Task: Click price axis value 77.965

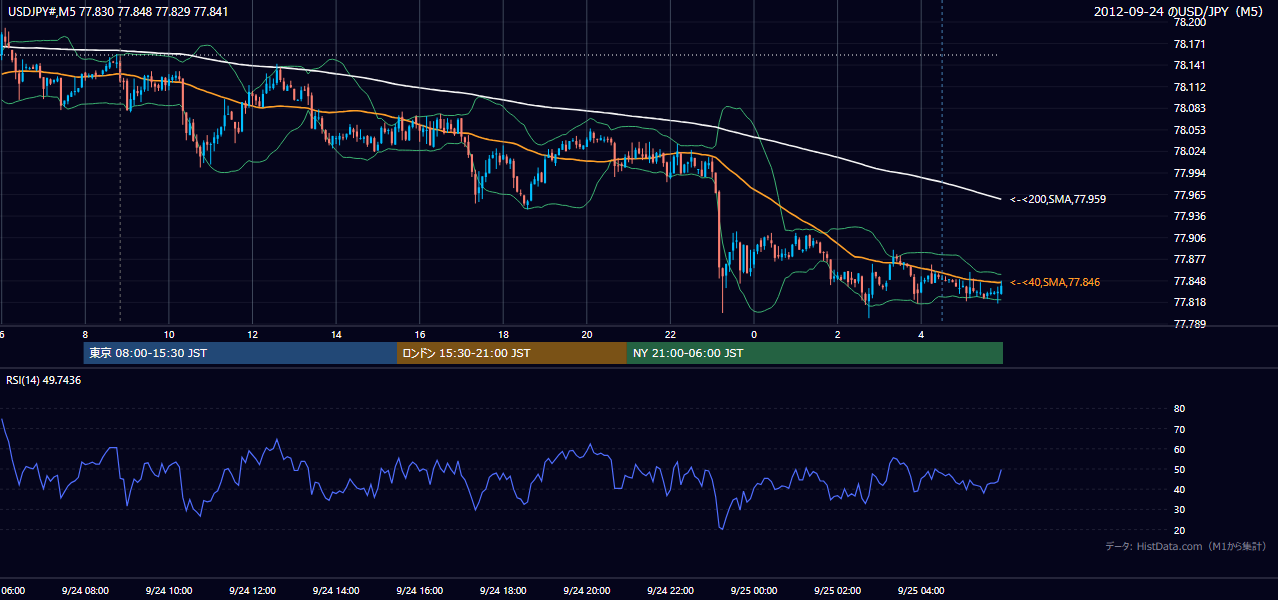Action: click(x=1188, y=195)
